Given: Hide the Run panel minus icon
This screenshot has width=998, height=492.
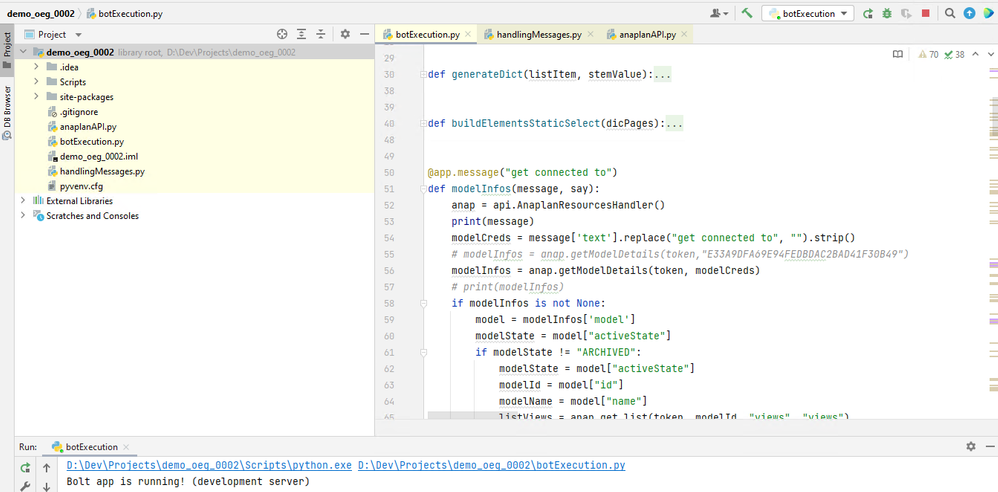Looking at the screenshot, I should [x=990, y=447].
